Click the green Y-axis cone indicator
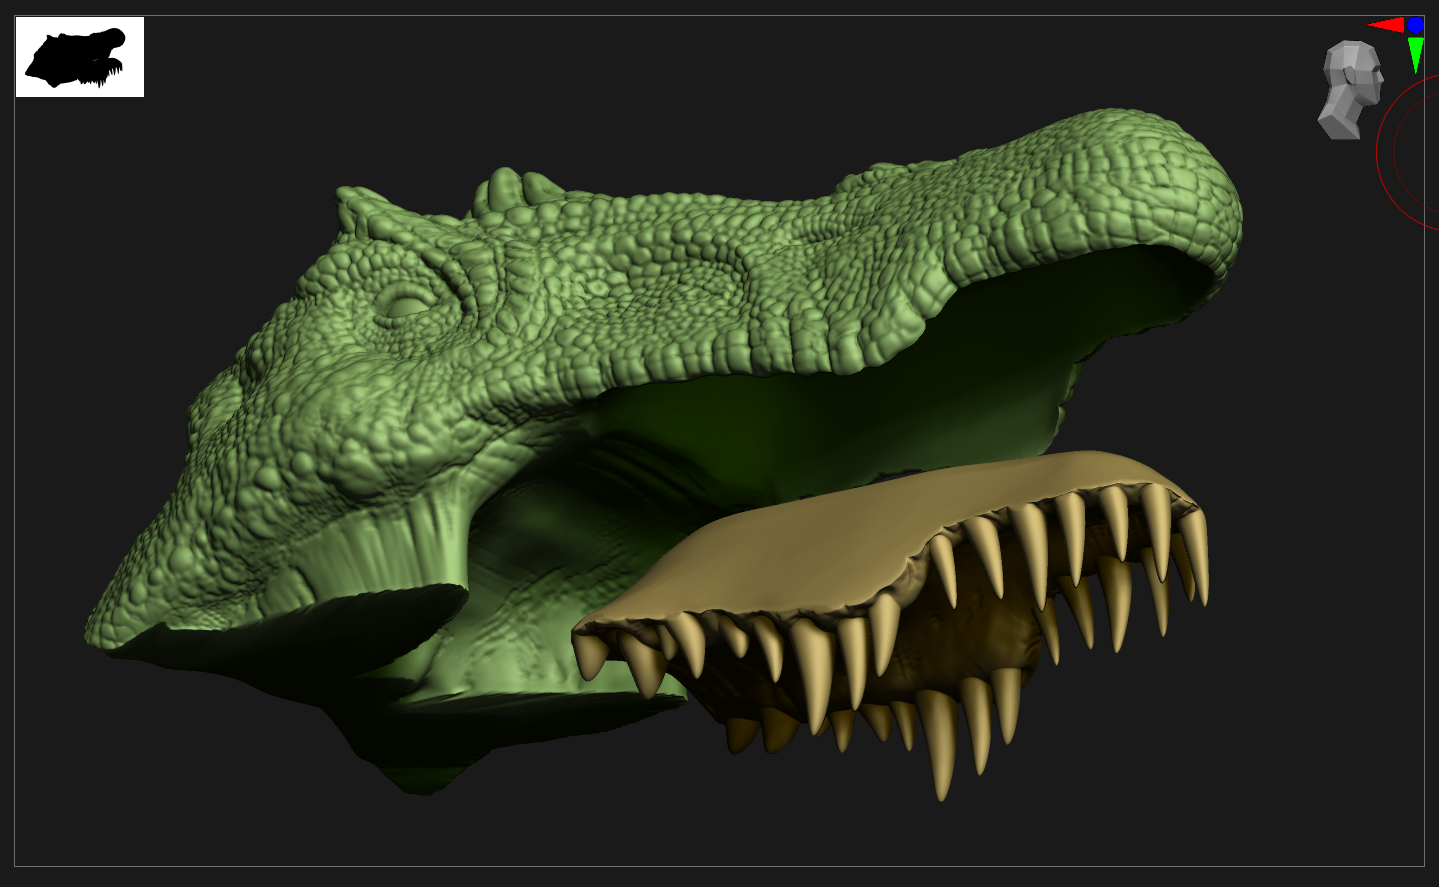Viewport: 1439px width, 887px height. (1415, 54)
